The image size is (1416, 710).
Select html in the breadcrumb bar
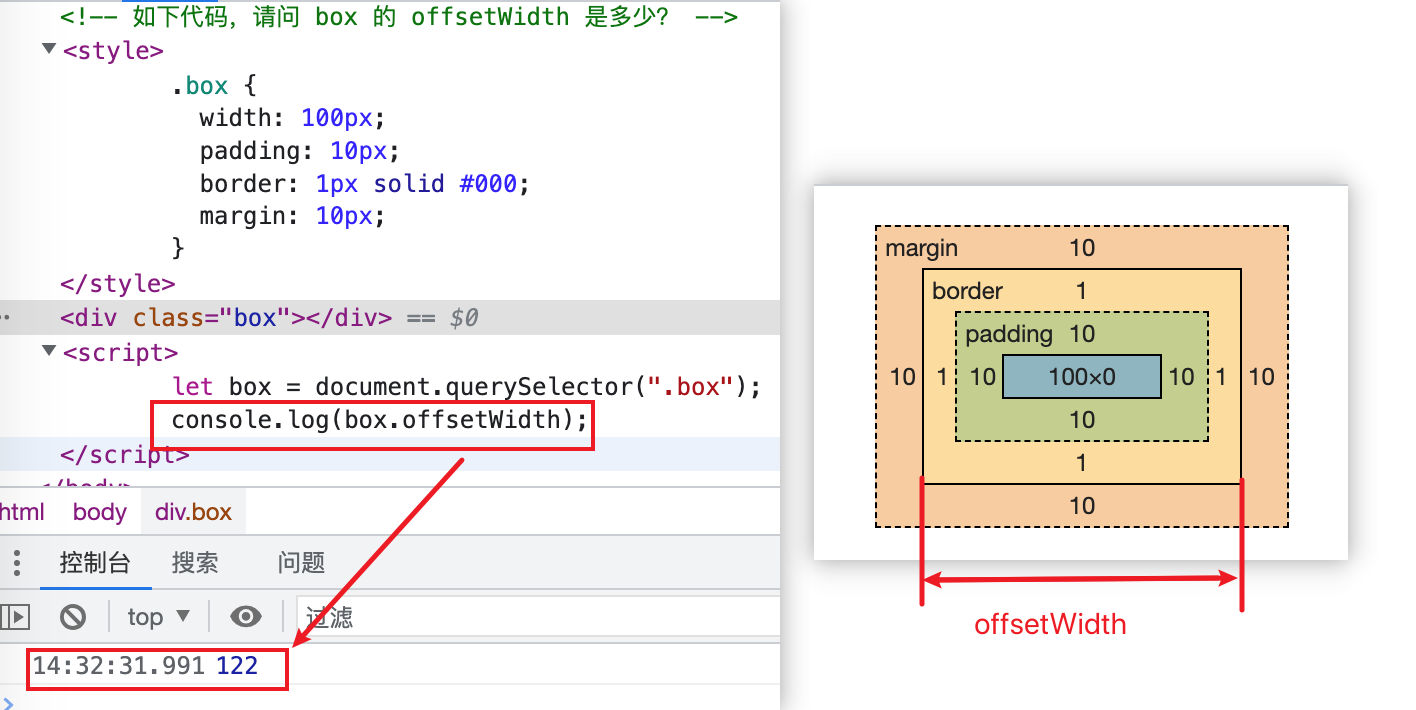pos(22,512)
